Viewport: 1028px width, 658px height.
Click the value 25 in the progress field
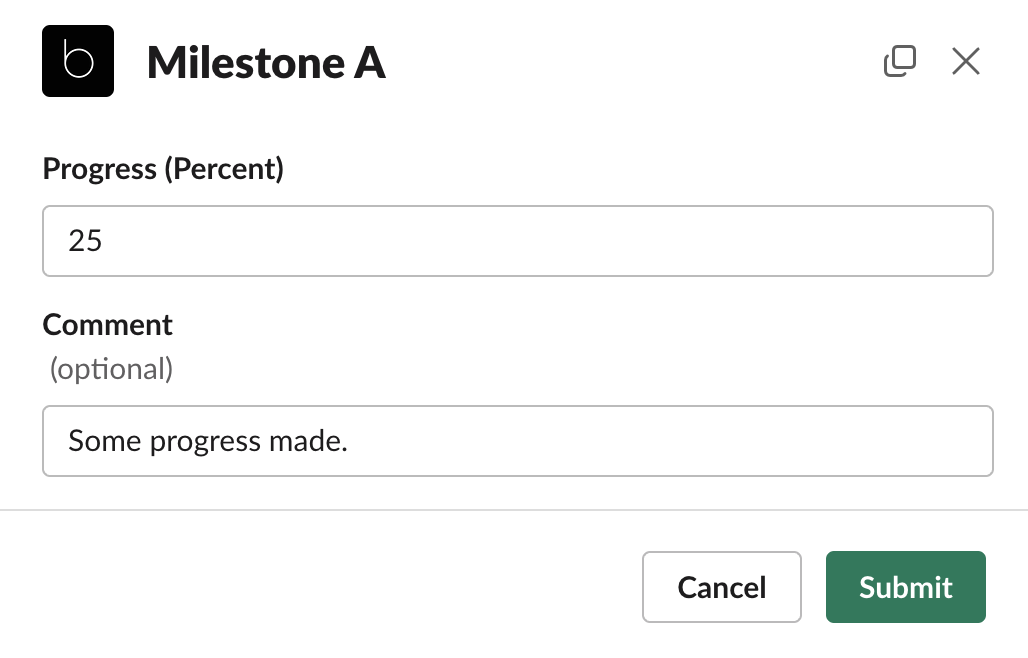[85, 241]
